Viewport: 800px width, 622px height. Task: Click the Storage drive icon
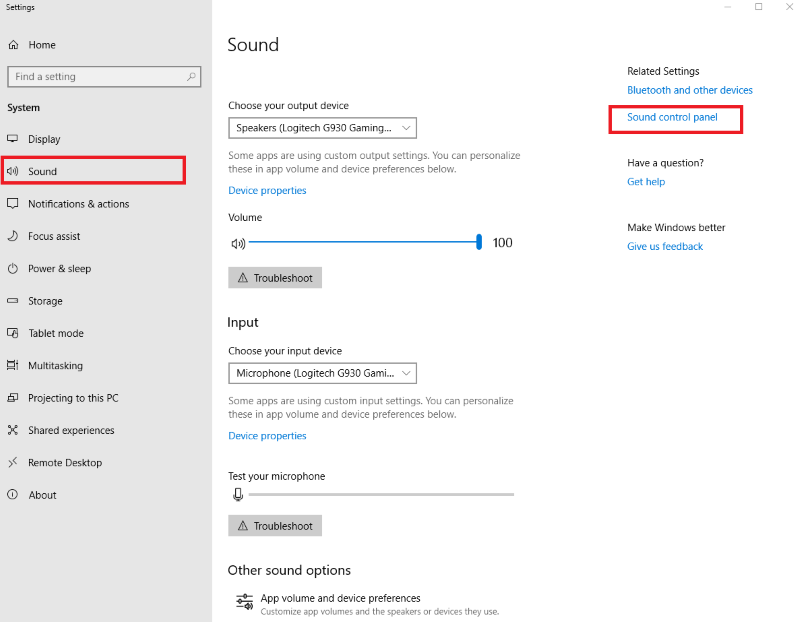point(13,301)
